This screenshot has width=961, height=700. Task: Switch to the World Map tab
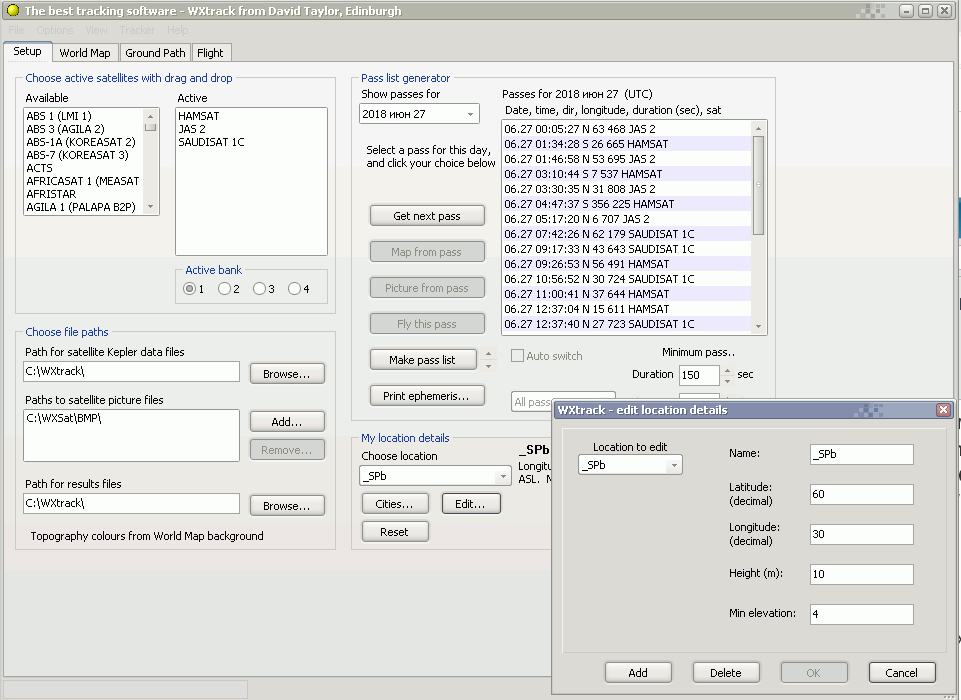pyautogui.click(x=85, y=53)
